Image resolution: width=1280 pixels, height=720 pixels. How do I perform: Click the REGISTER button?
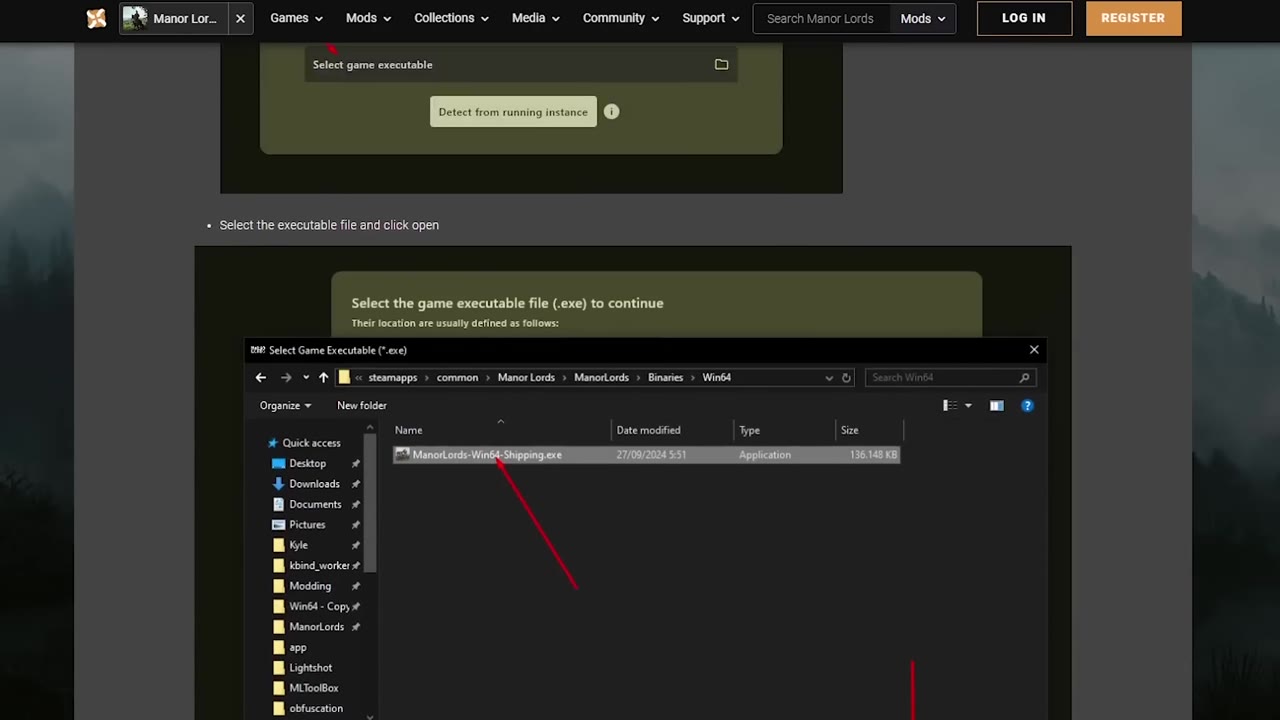point(1133,18)
